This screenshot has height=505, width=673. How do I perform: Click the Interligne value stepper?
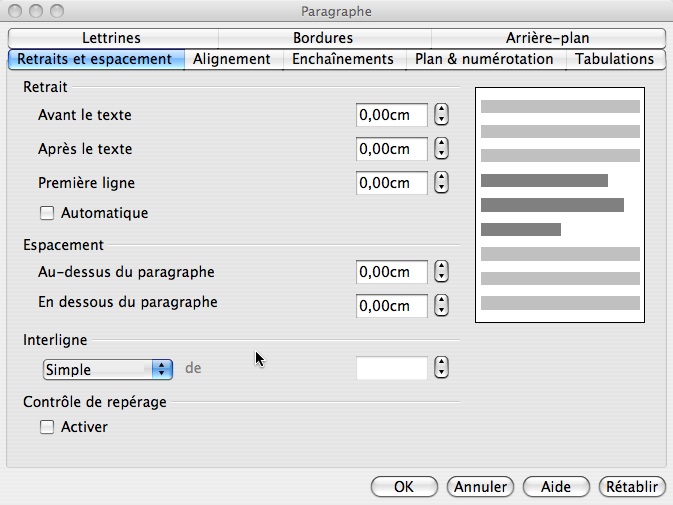click(441, 368)
